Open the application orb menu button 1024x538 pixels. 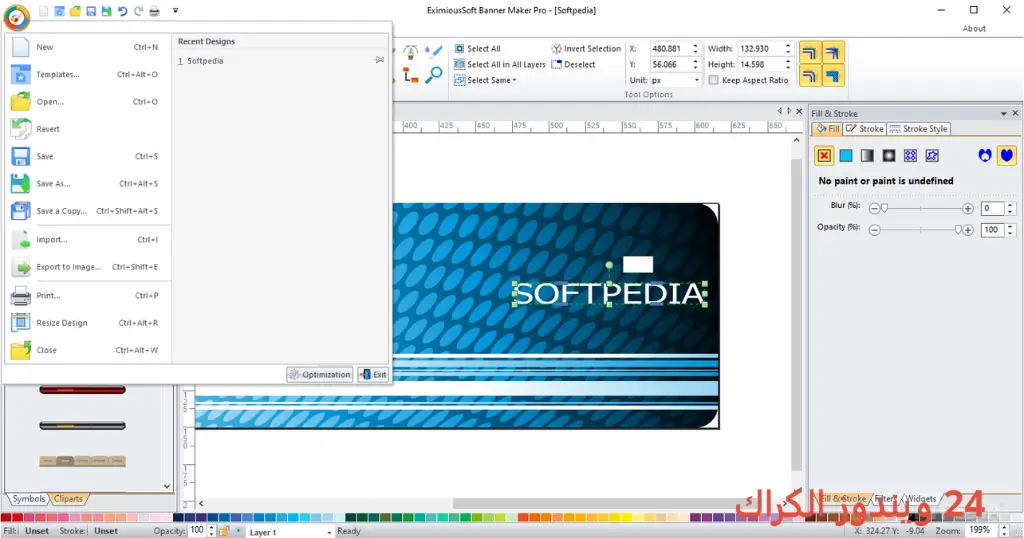pos(17,17)
